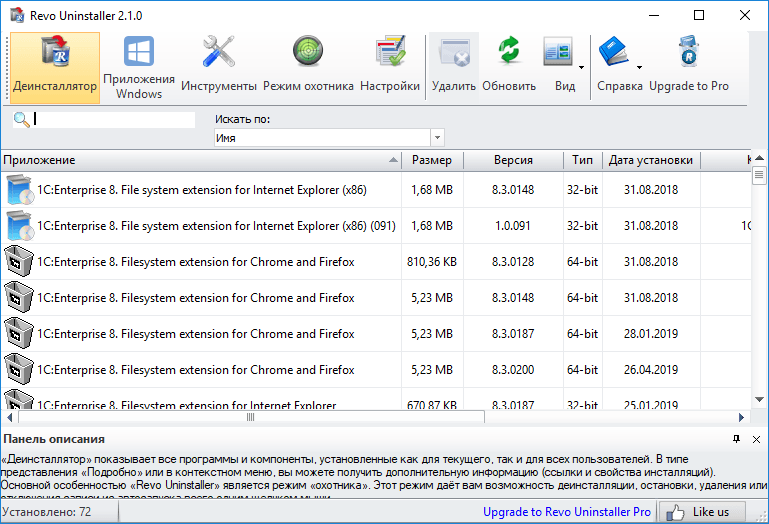Sort by the Дата установки column
Screen dimensions: 769x524
point(651,160)
